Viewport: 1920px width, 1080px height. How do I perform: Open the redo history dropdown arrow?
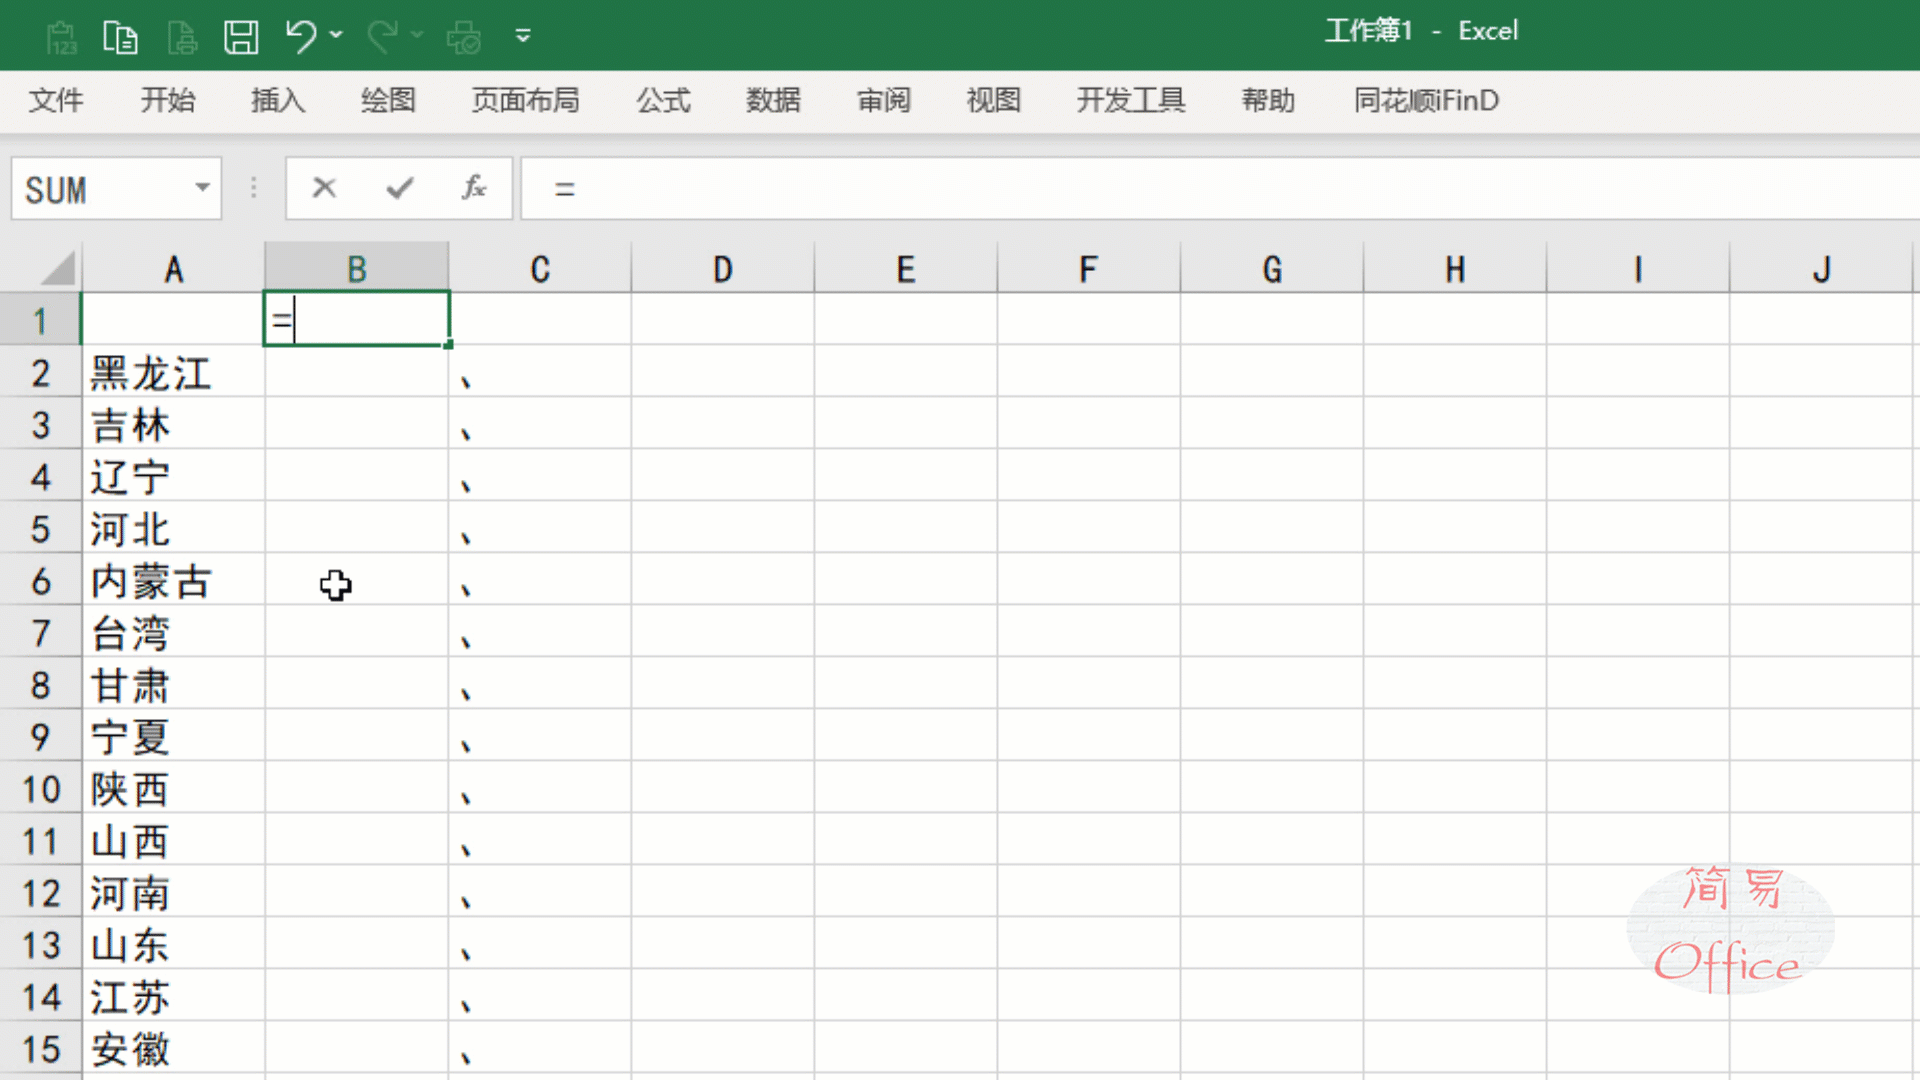point(417,35)
